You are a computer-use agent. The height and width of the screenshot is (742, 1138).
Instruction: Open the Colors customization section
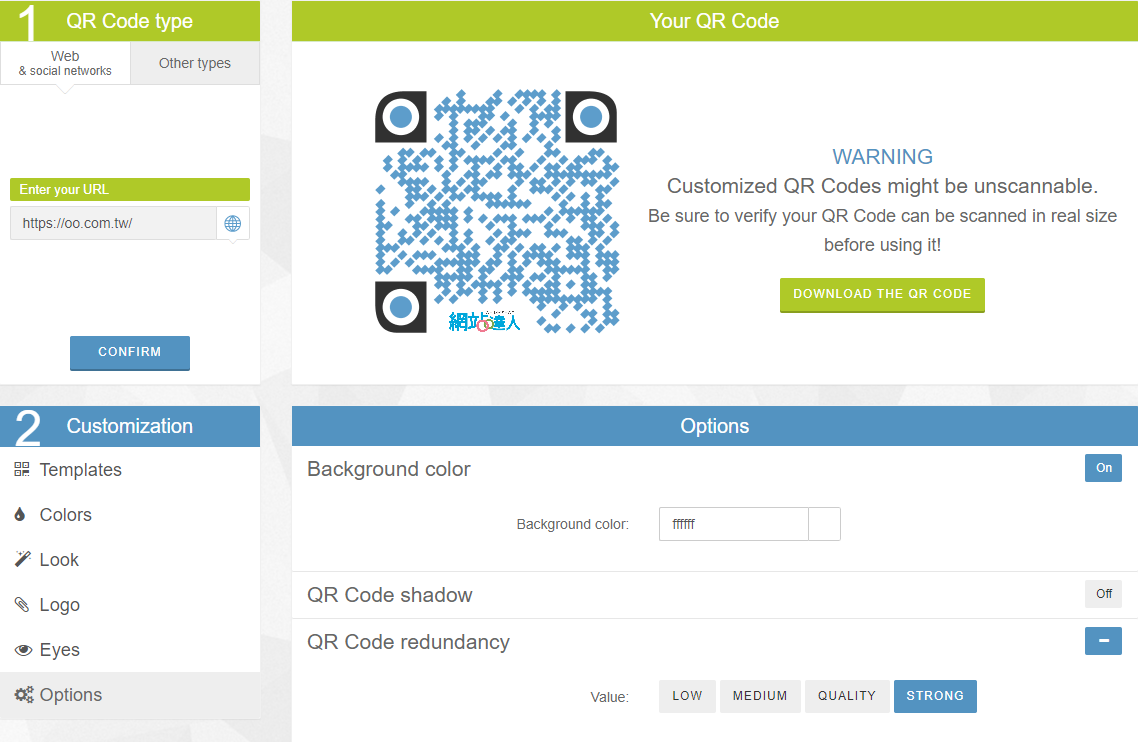pos(130,515)
